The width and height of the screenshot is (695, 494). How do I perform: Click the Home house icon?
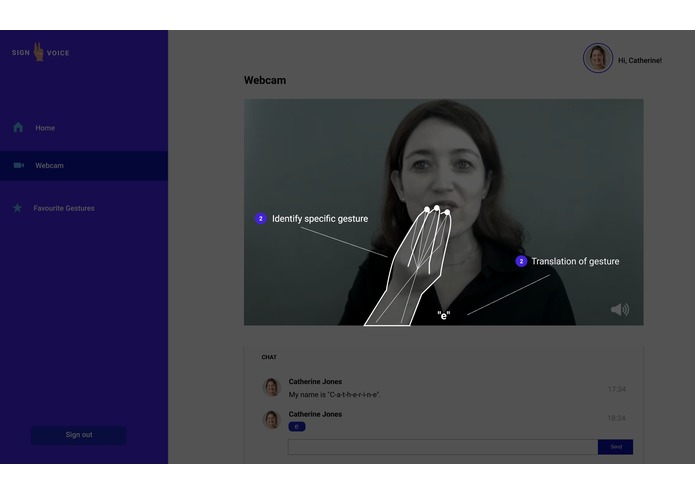pyautogui.click(x=18, y=128)
